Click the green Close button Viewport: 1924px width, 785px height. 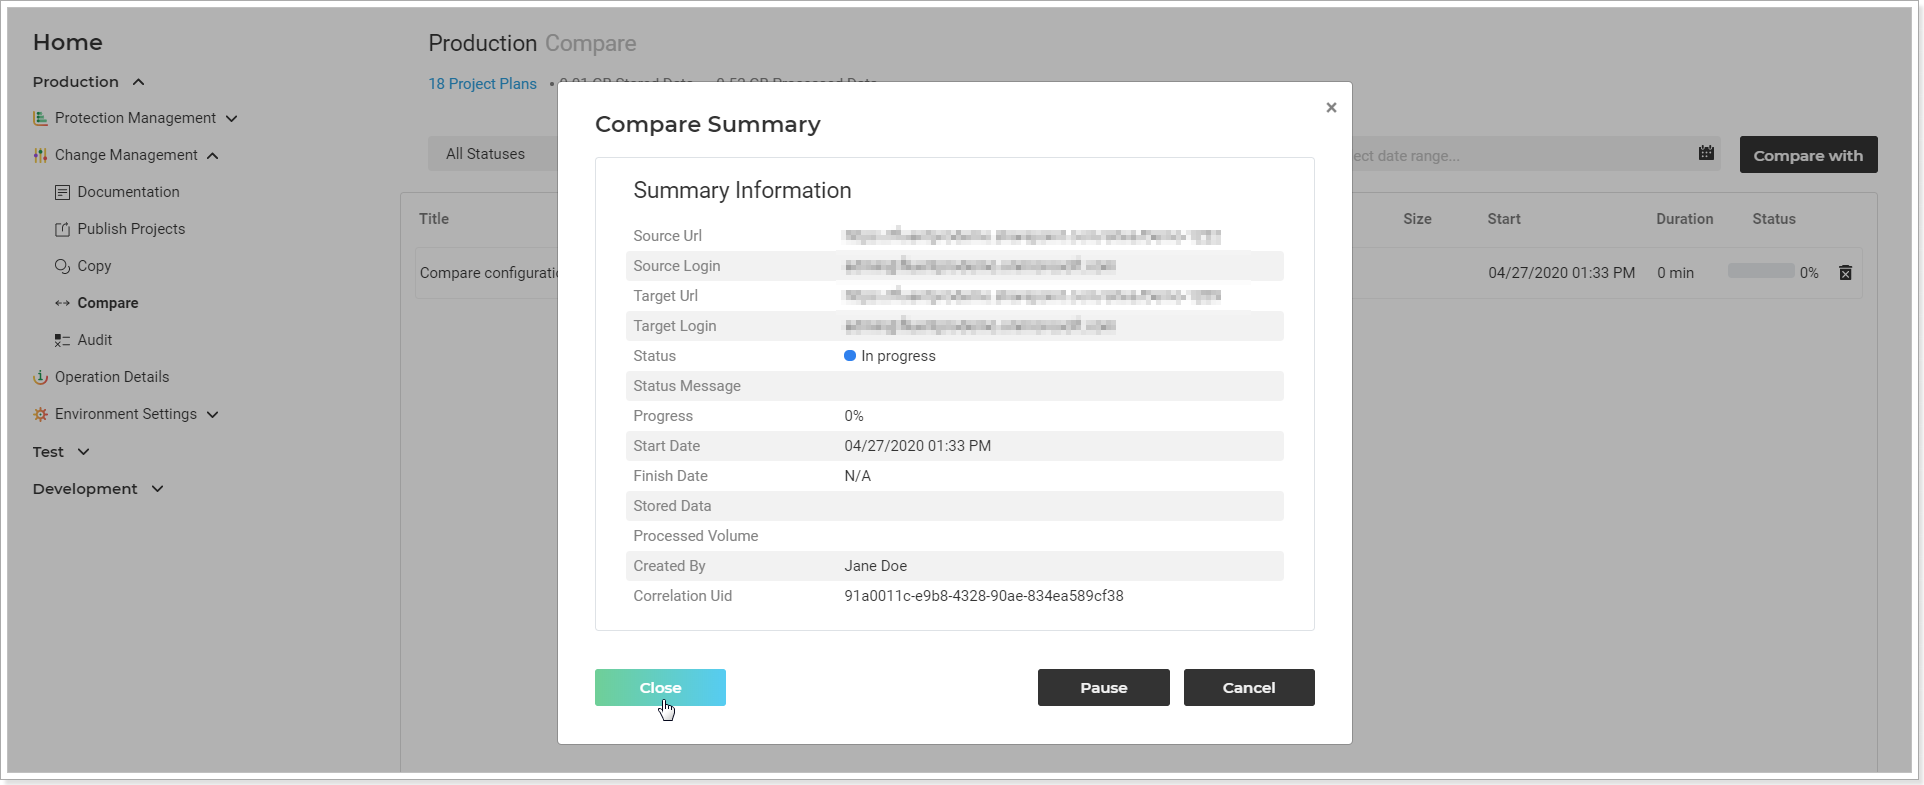[x=660, y=687]
